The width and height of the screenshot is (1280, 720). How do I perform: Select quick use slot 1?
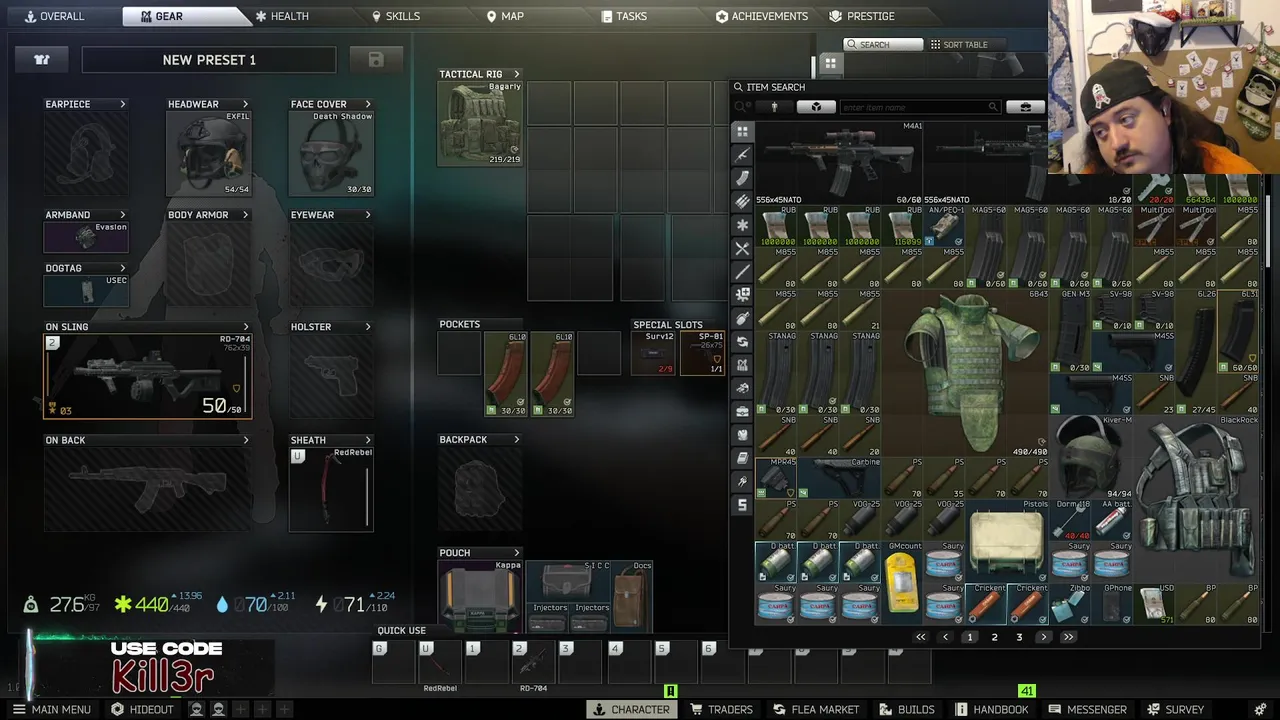(486, 662)
